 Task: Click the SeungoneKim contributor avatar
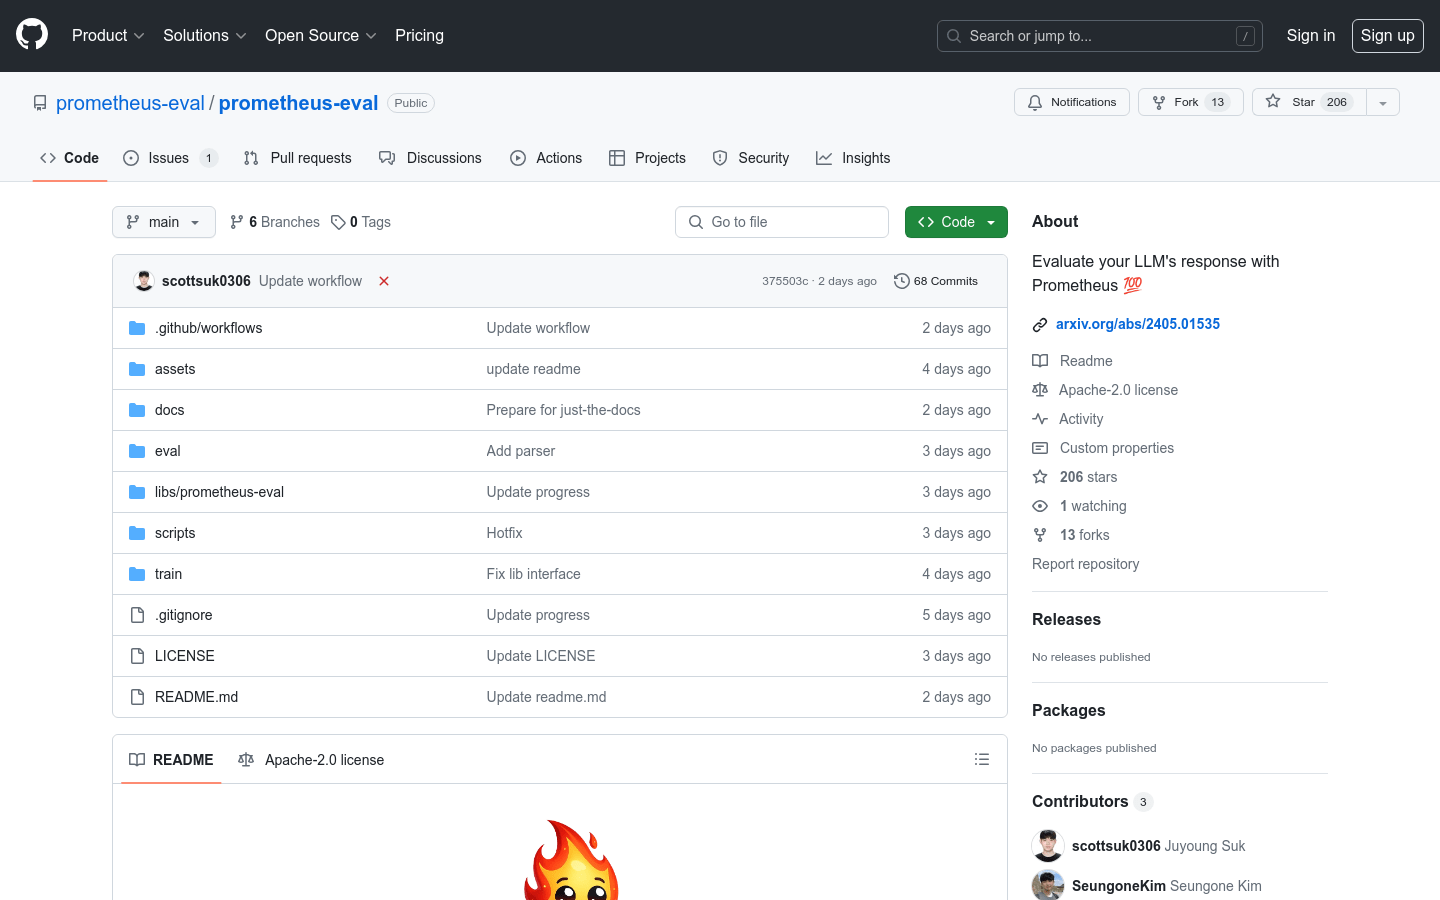tap(1048, 885)
